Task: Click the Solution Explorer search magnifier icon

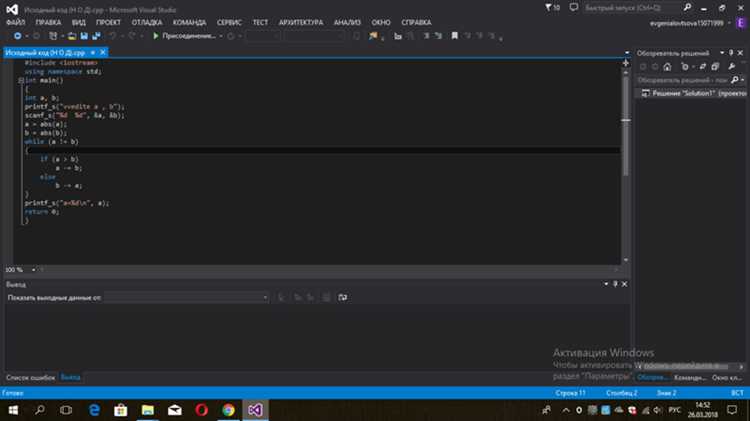Action: coord(734,80)
